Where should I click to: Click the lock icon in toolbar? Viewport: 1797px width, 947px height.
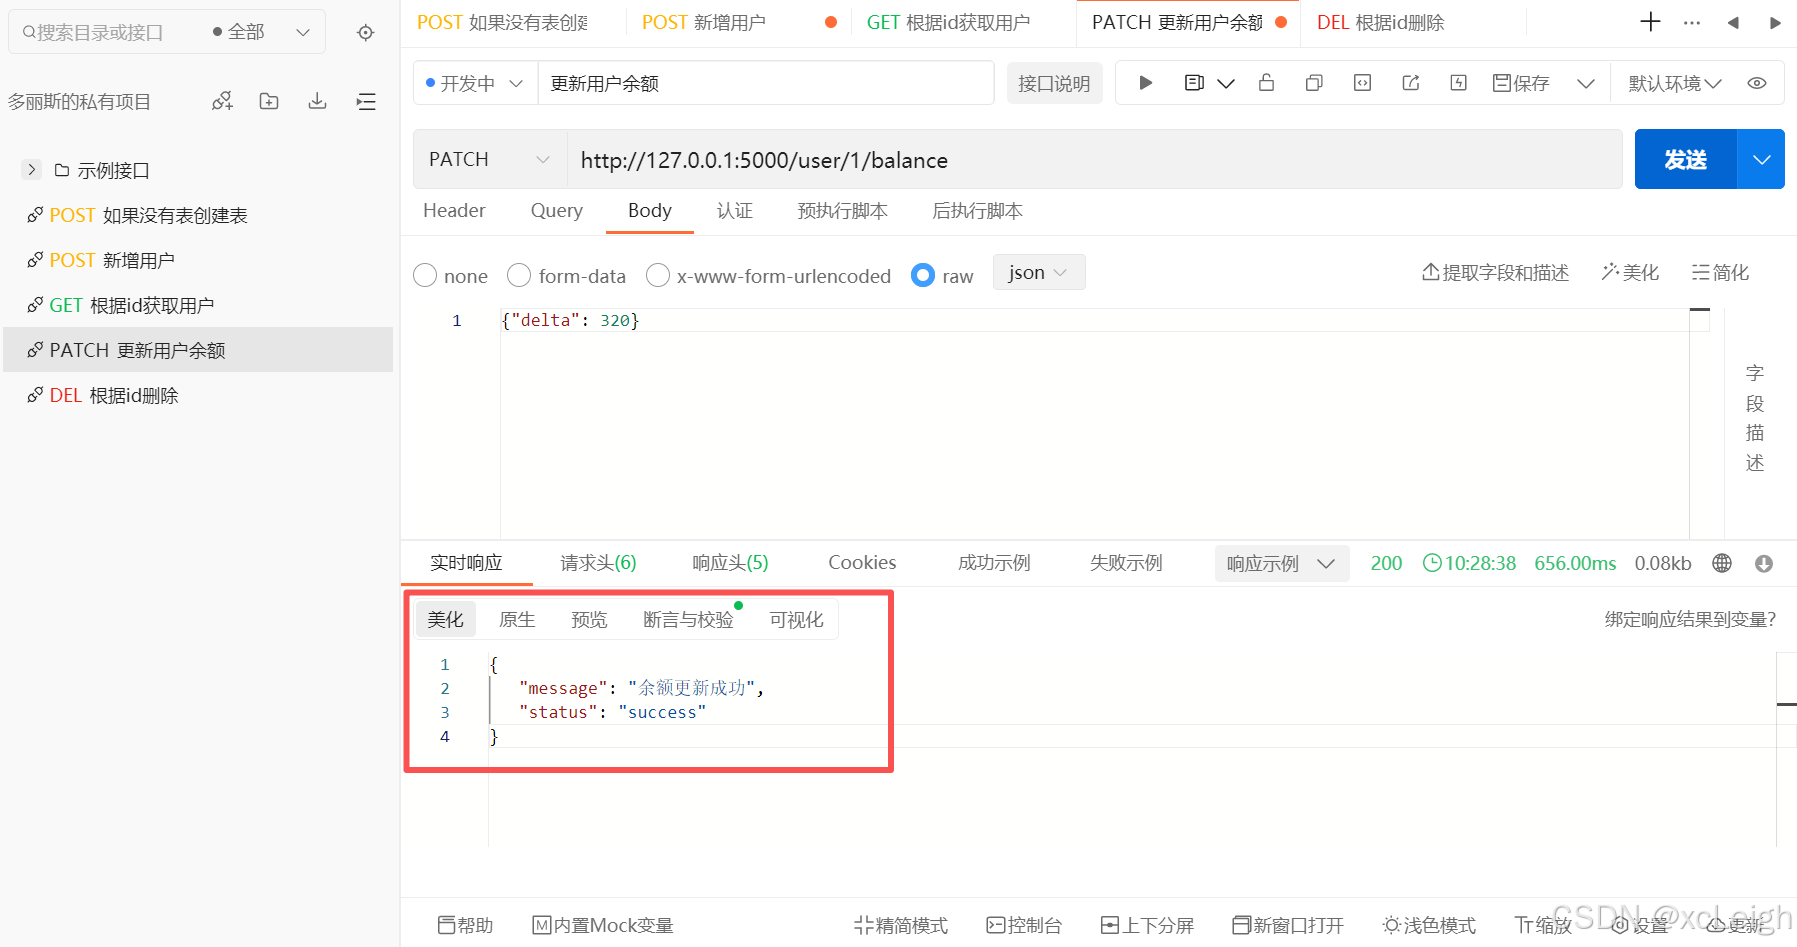click(1266, 83)
